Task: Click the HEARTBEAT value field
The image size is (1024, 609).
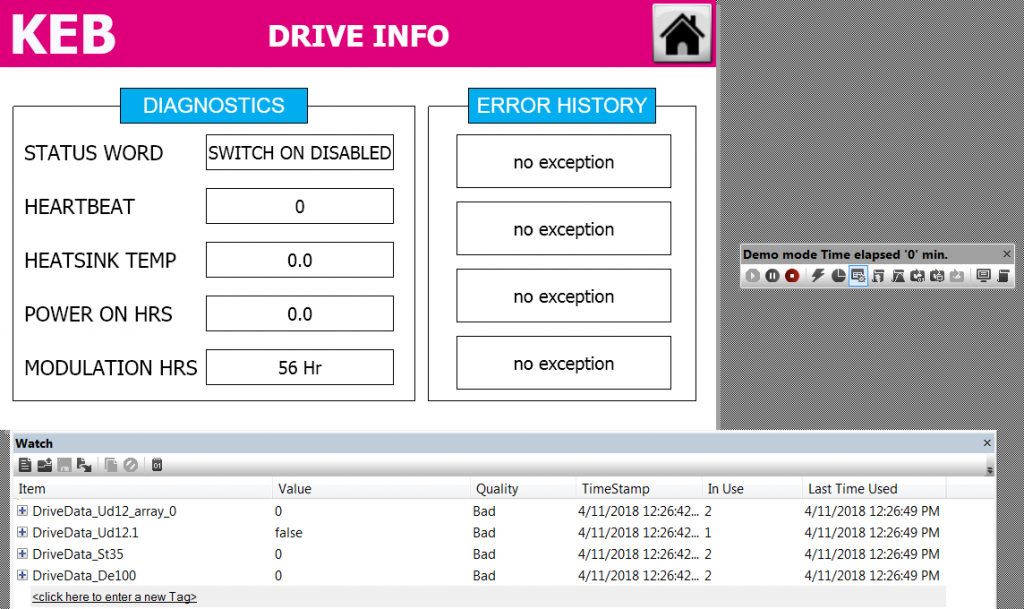Action: [300, 206]
